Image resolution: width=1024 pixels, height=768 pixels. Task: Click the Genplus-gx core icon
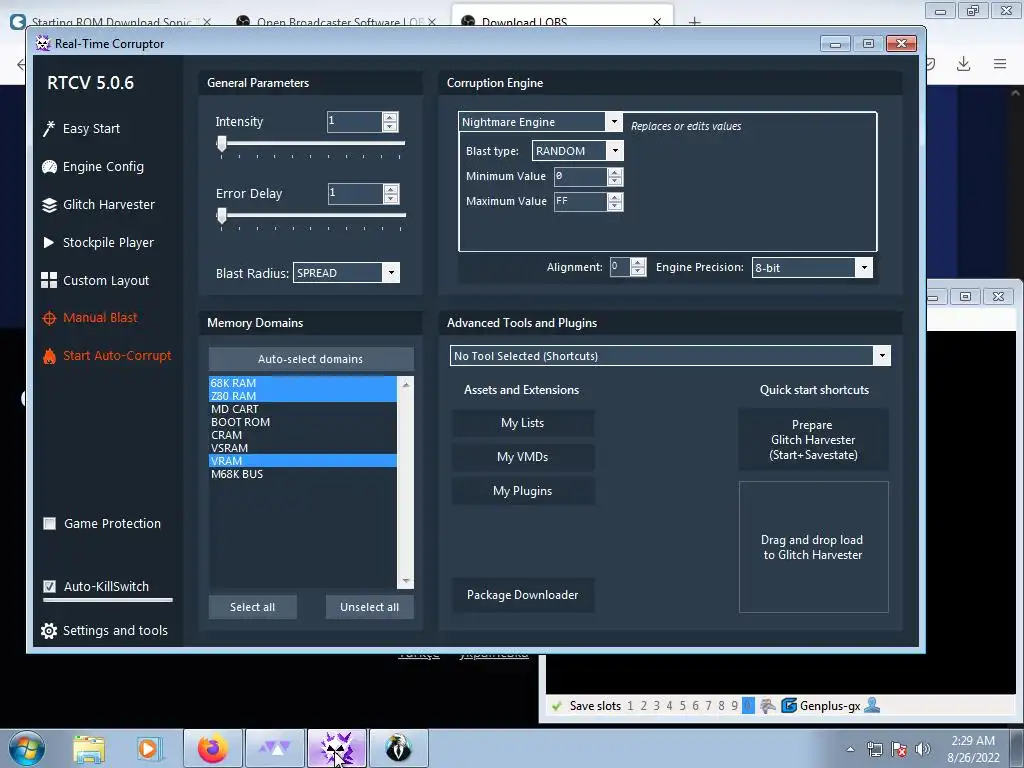click(789, 705)
